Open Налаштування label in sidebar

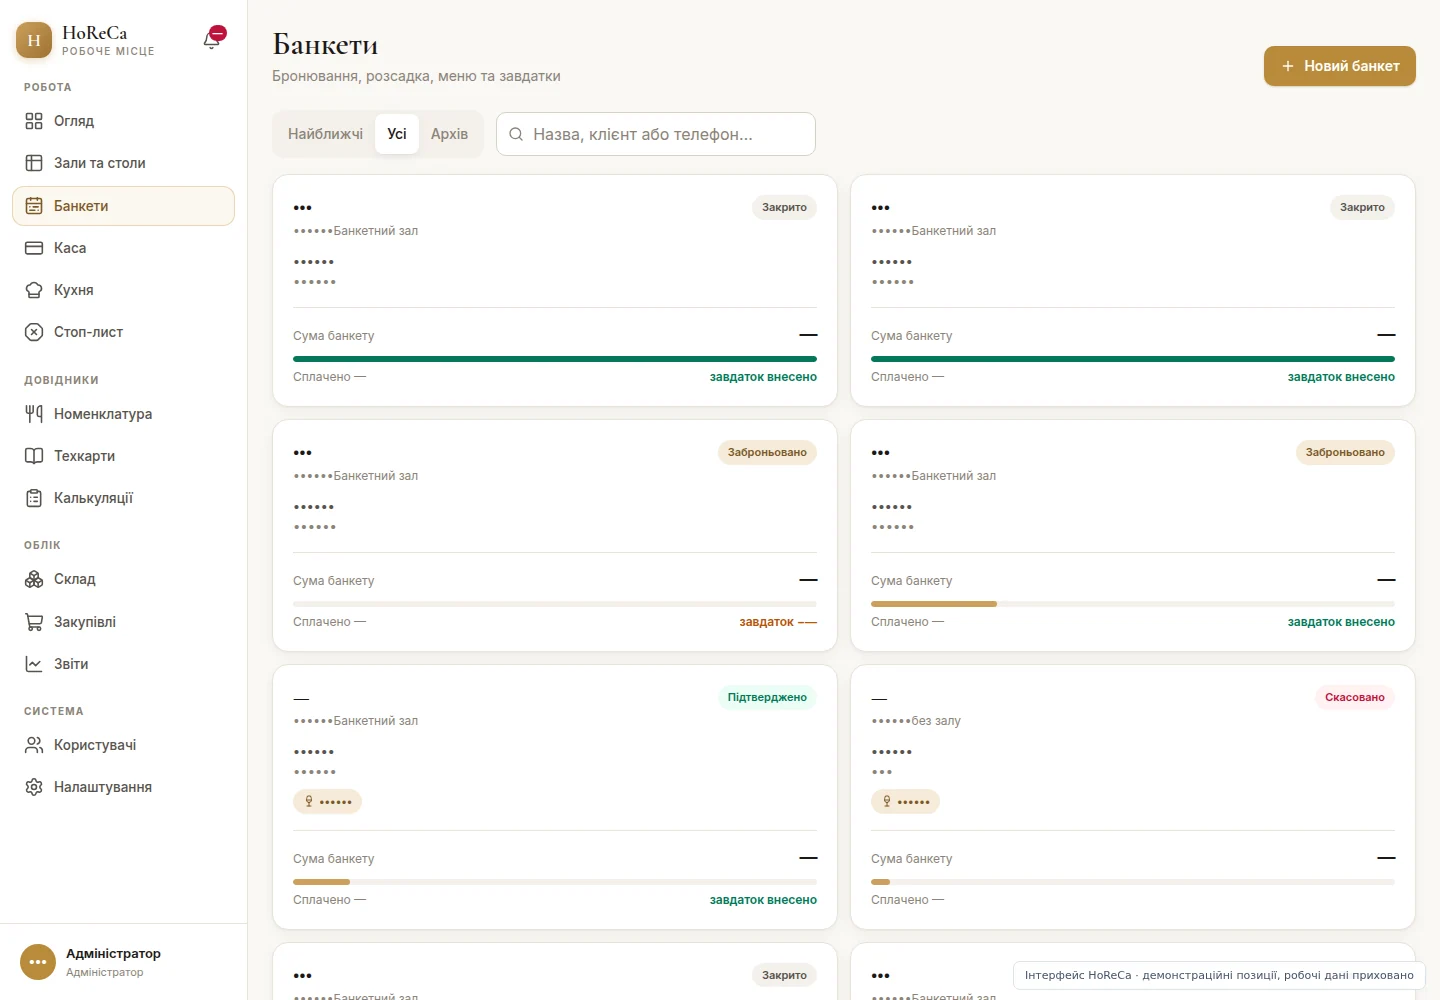(103, 787)
